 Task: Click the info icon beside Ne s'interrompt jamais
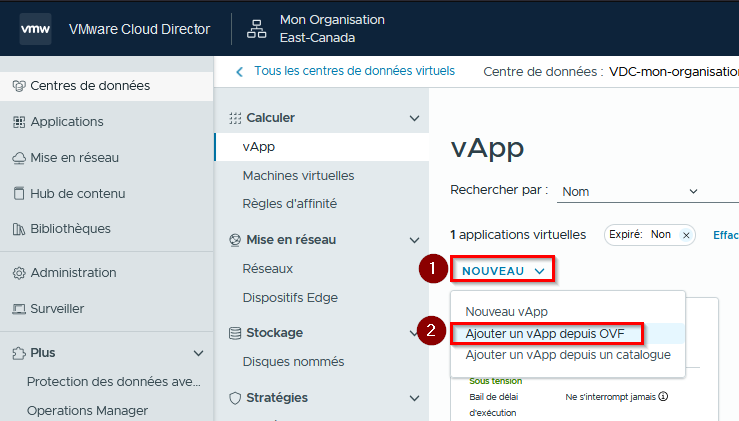[663, 396]
